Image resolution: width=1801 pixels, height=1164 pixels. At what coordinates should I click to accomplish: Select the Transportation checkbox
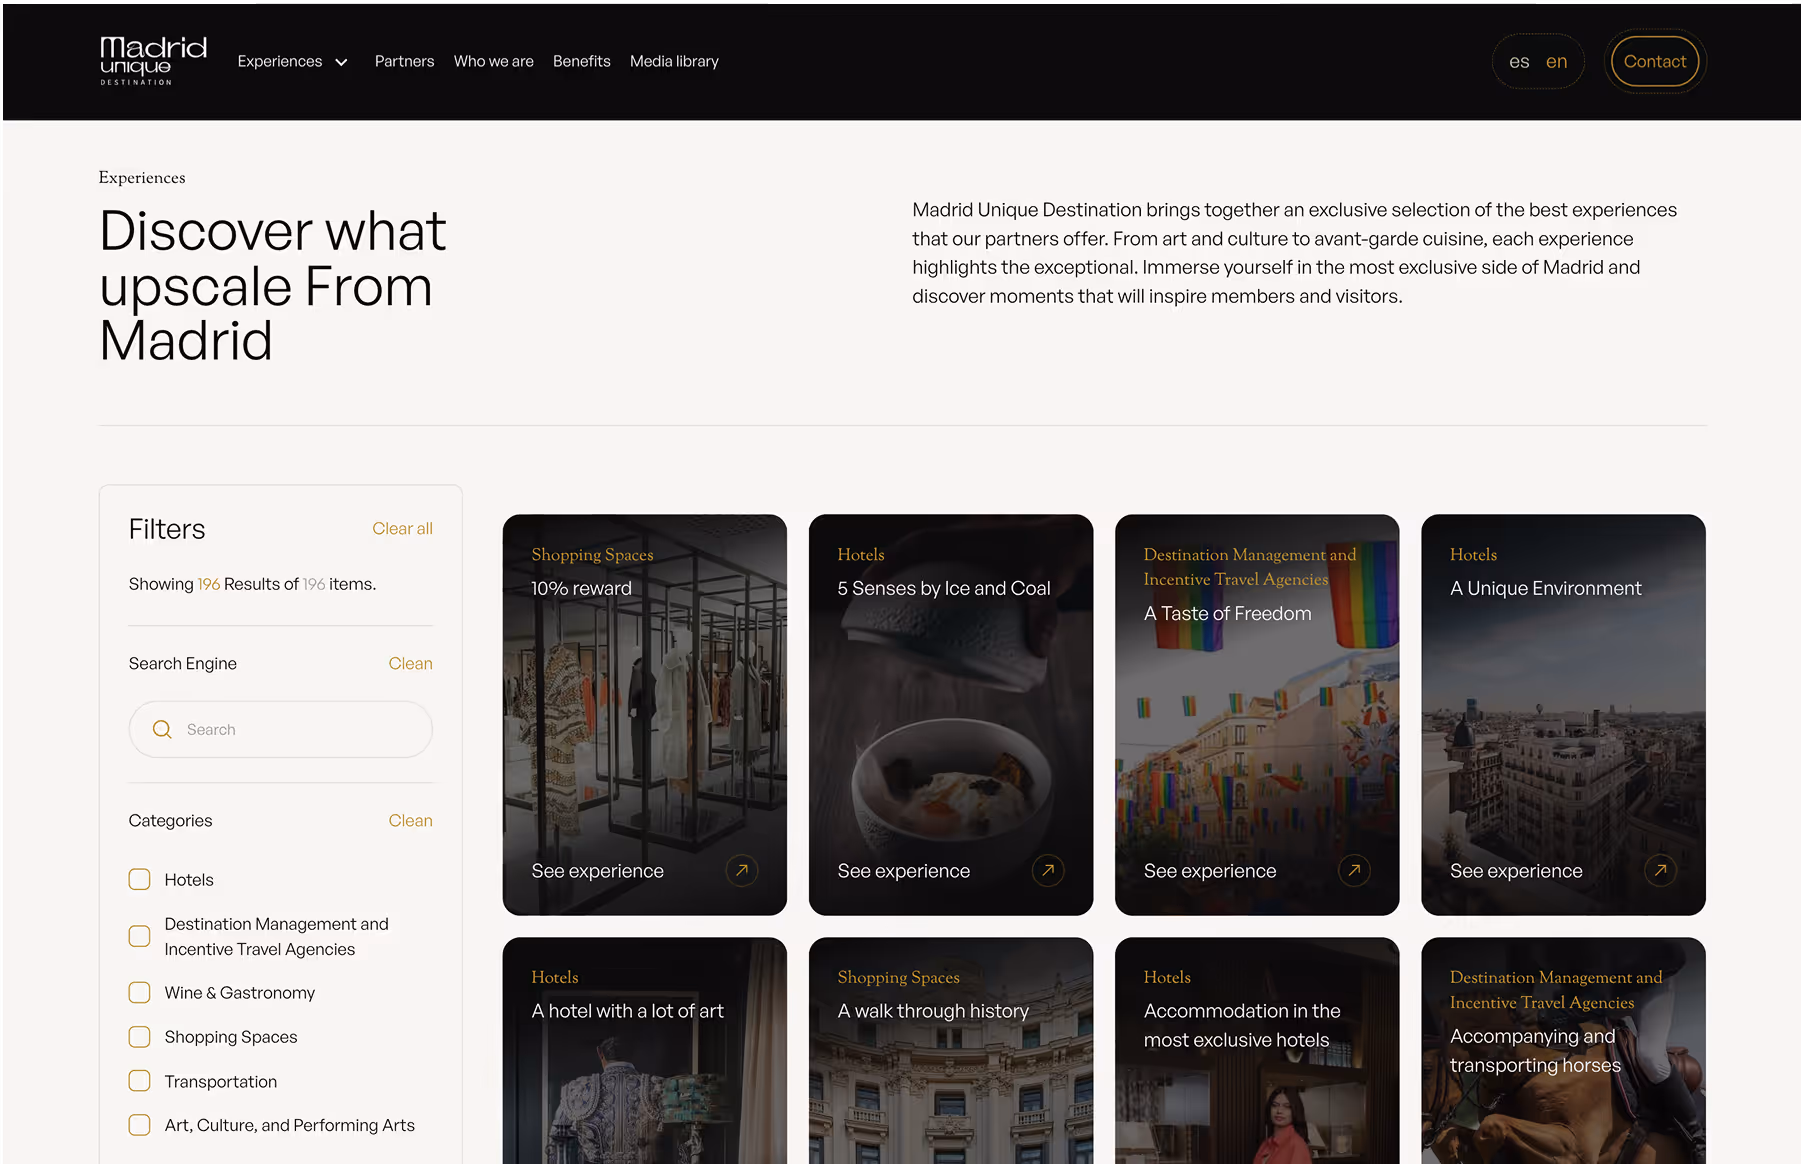coord(140,1081)
